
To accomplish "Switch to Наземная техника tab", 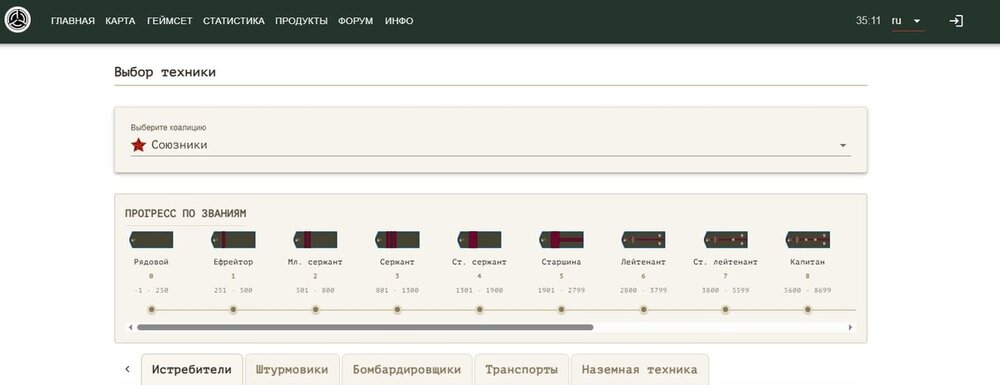I will coord(640,370).
